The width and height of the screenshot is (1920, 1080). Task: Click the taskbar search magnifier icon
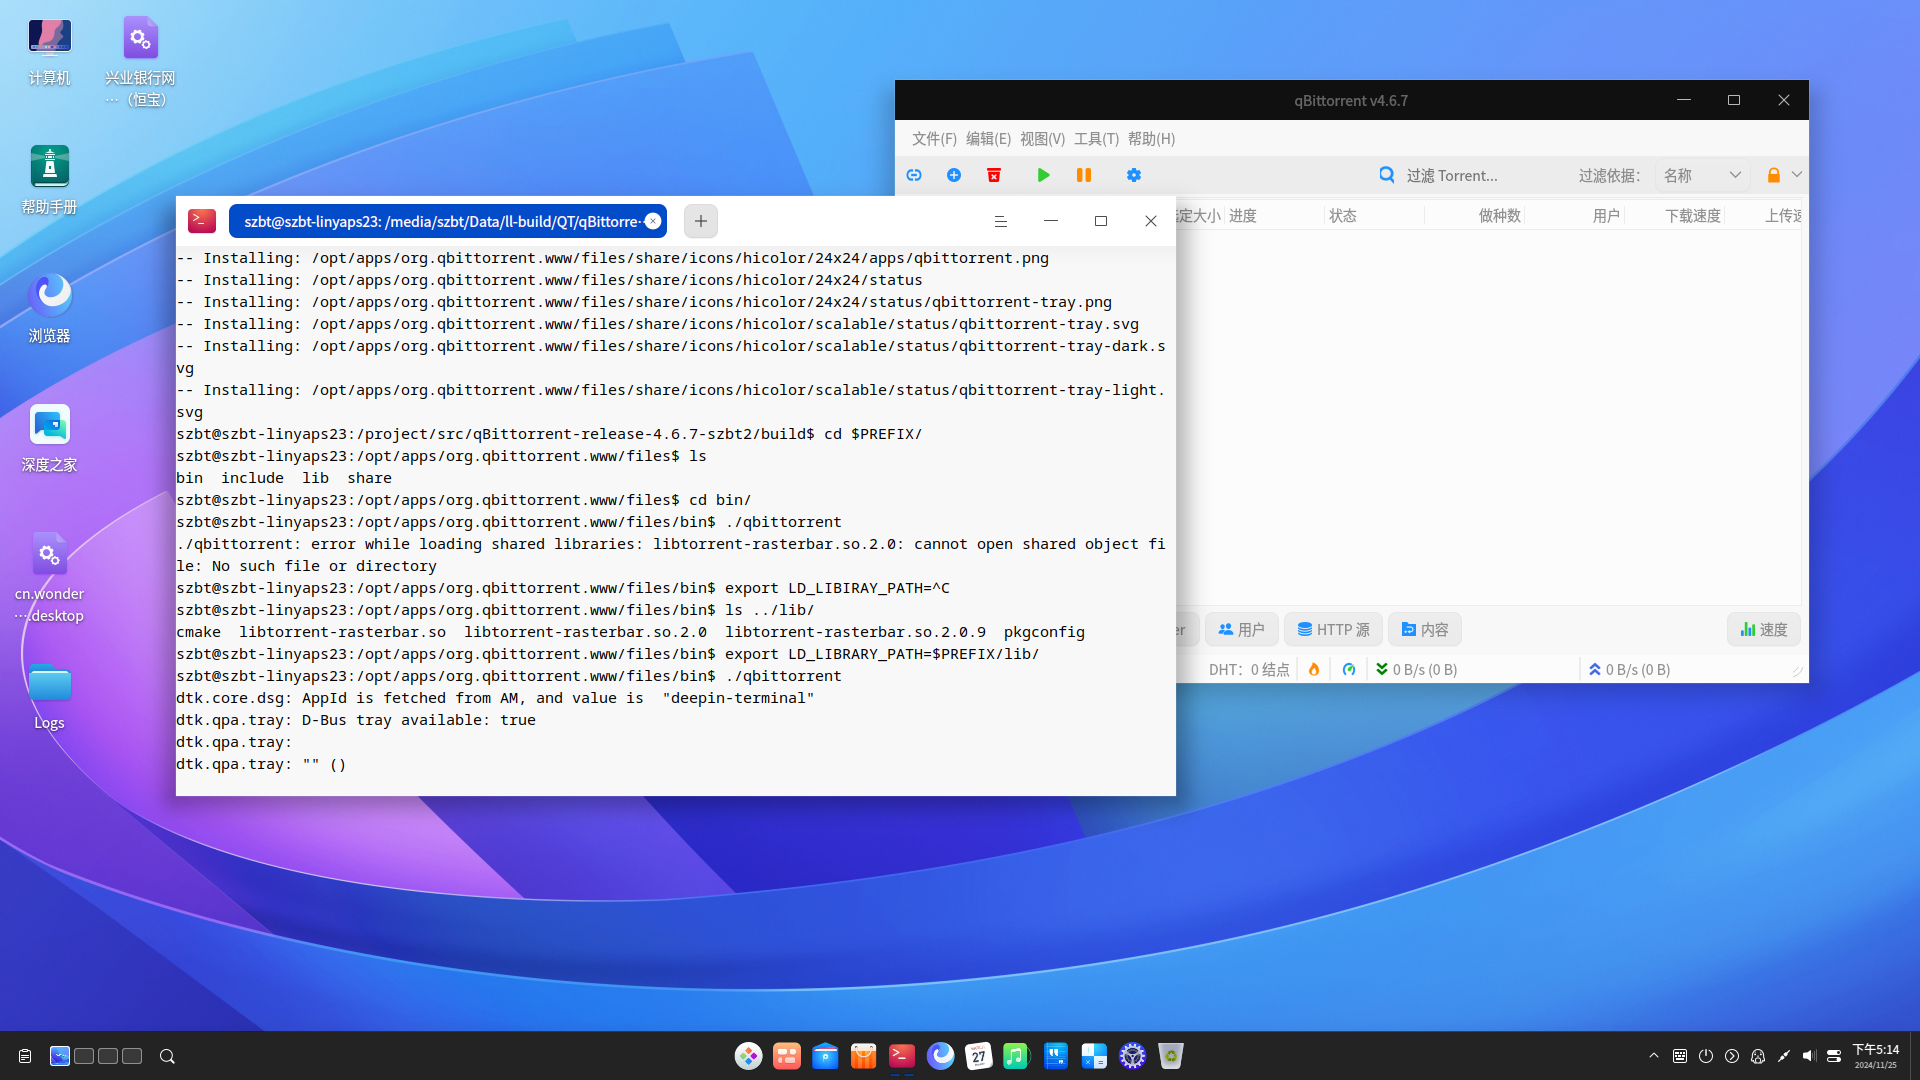(167, 1056)
